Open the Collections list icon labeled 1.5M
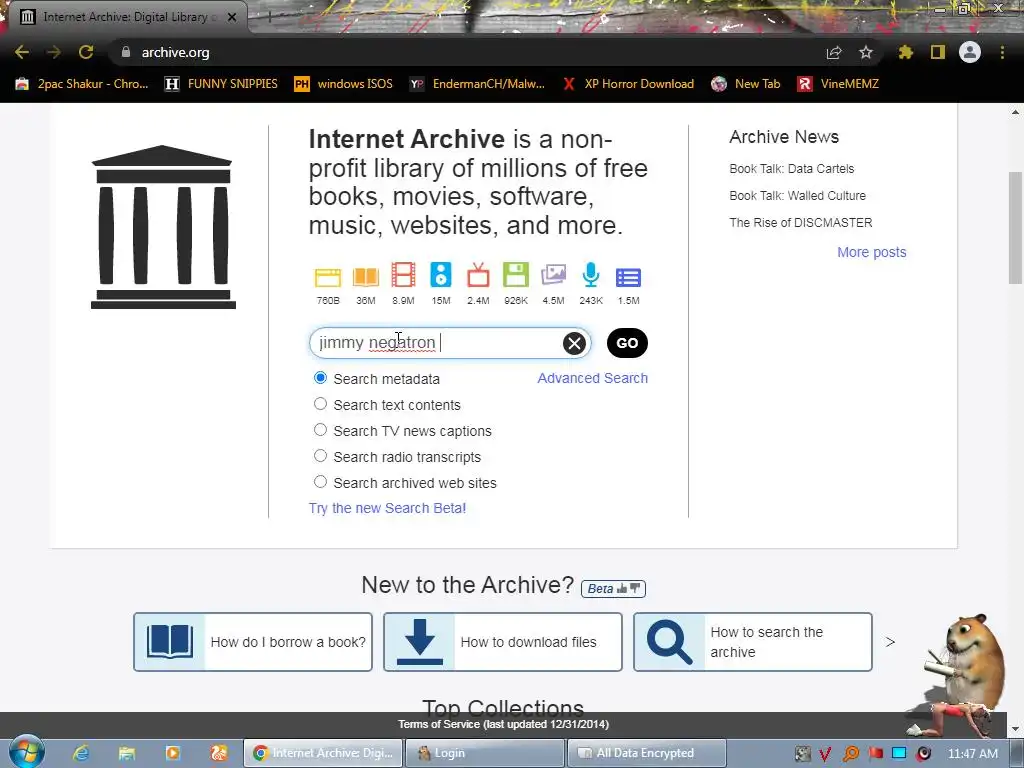 click(x=628, y=278)
